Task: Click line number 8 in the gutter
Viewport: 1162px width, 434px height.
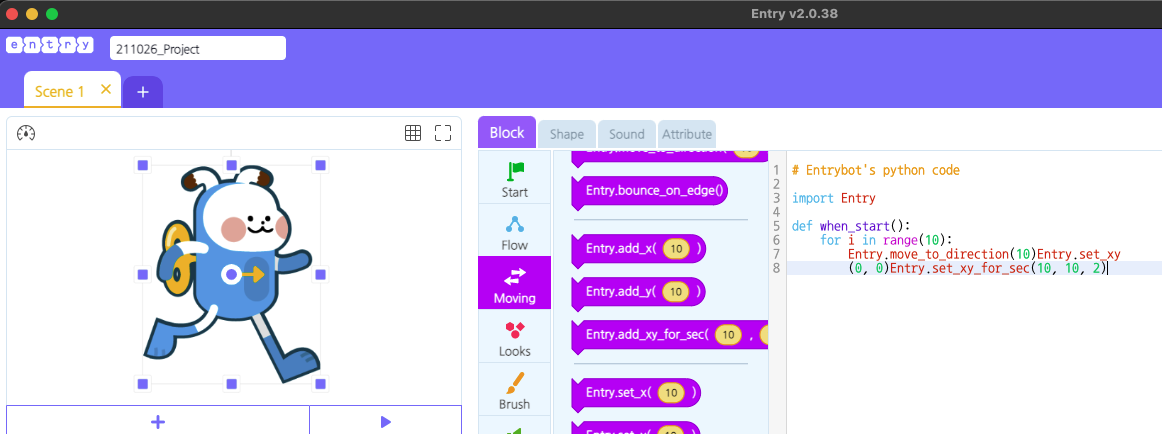Action: pyautogui.click(x=776, y=268)
